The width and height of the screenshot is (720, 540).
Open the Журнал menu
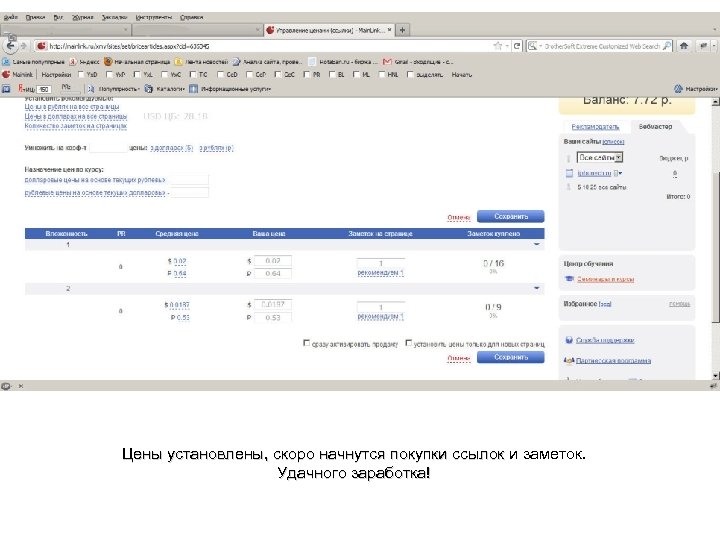tap(83, 17)
